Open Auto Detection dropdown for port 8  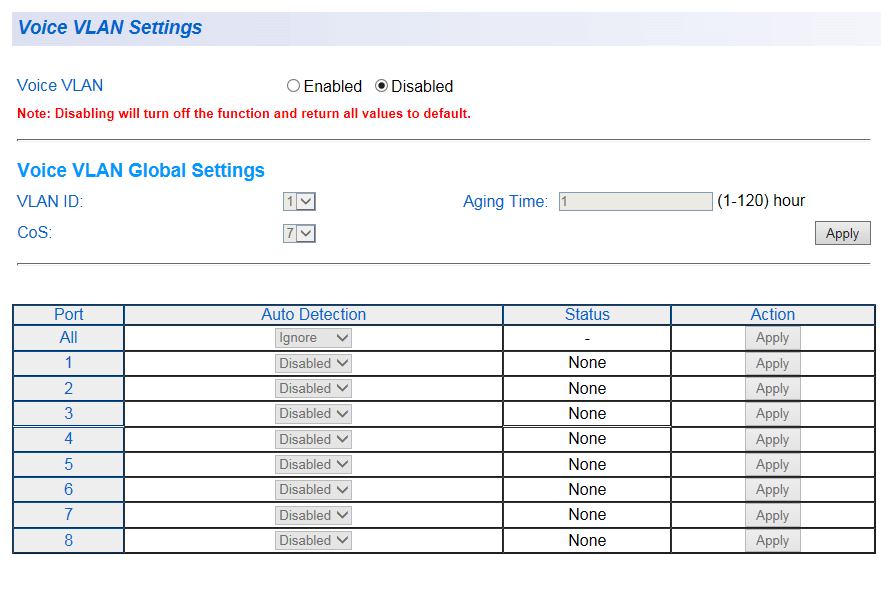(313, 541)
